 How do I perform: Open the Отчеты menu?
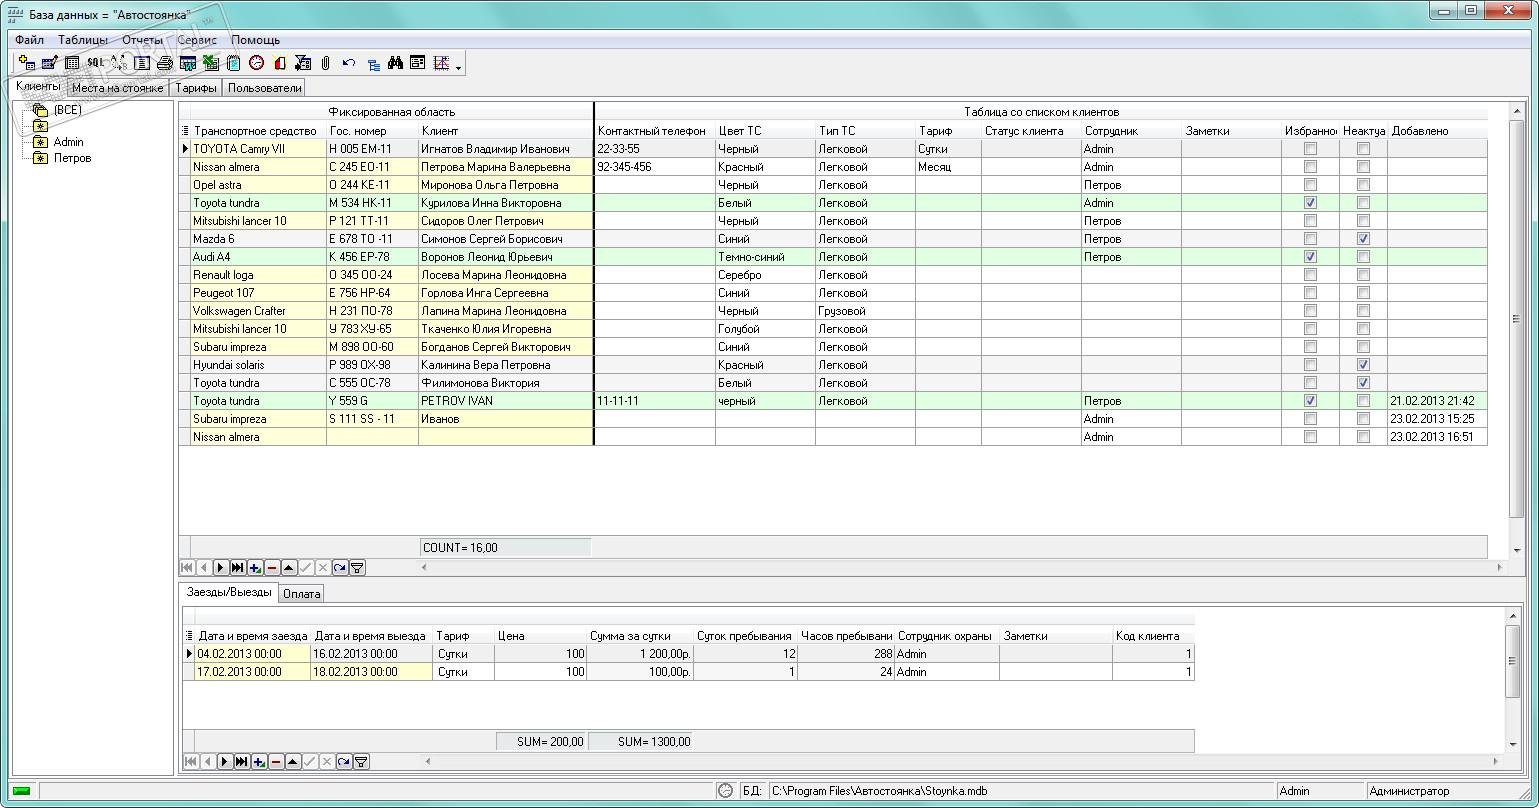(x=142, y=40)
